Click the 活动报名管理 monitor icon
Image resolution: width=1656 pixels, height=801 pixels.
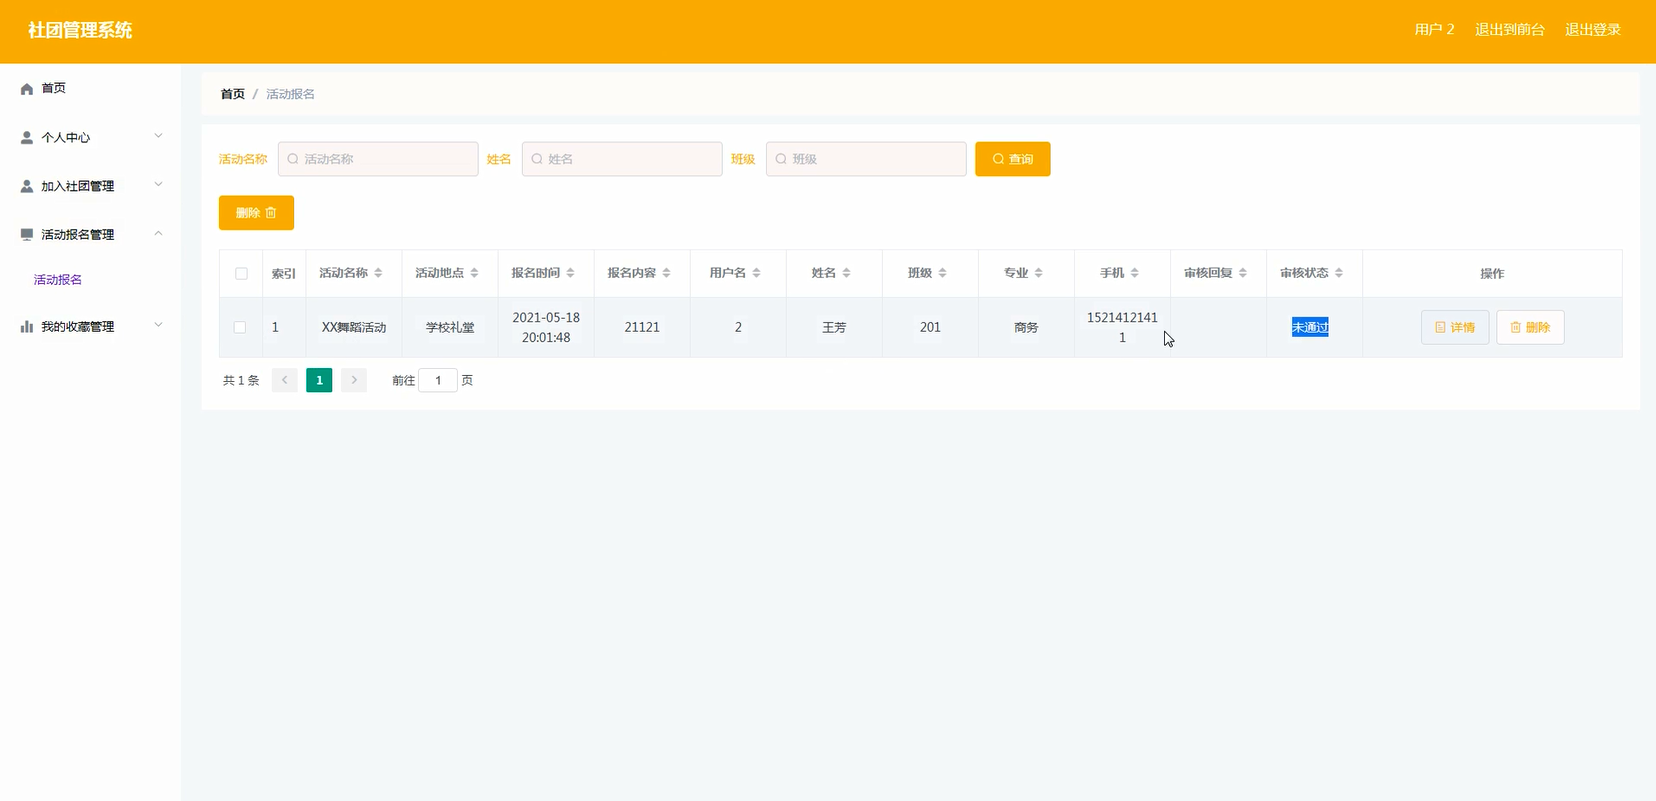(x=27, y=235)
